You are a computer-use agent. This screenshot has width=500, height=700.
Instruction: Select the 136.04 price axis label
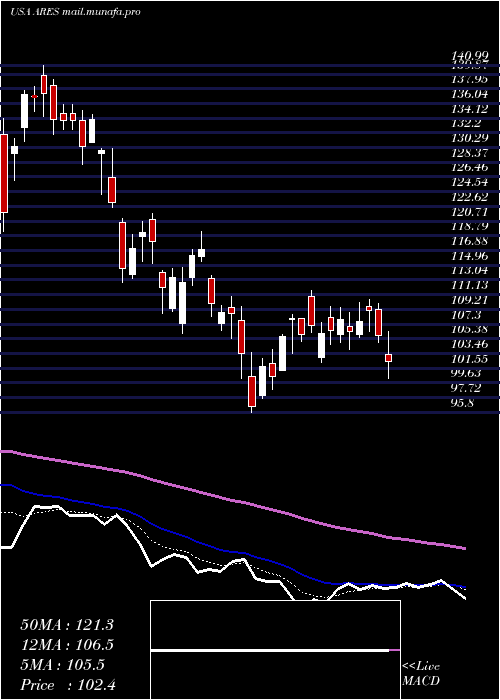[470, 94]
